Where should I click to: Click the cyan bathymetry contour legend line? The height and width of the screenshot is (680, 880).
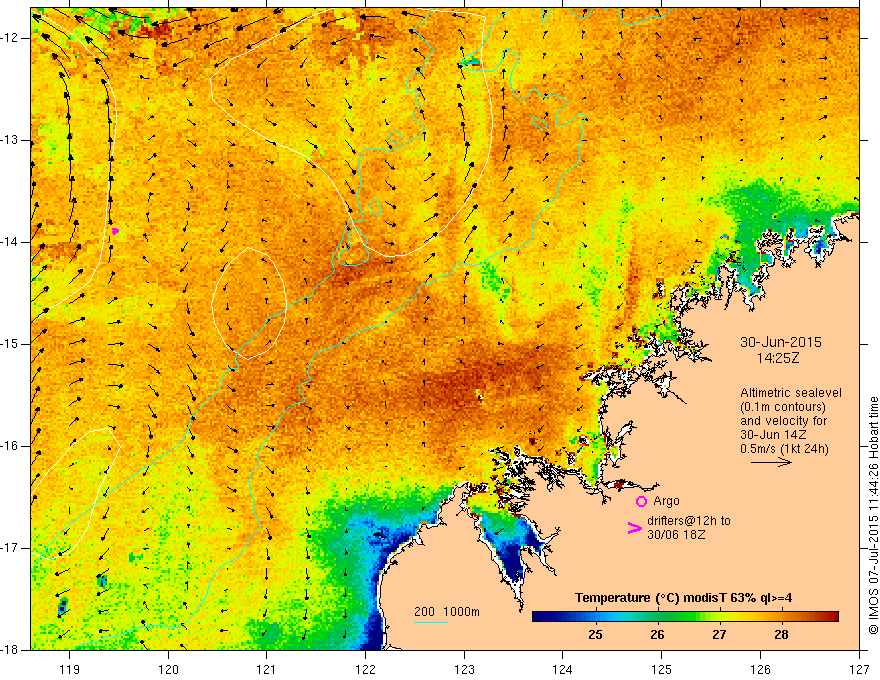(430, 622)
